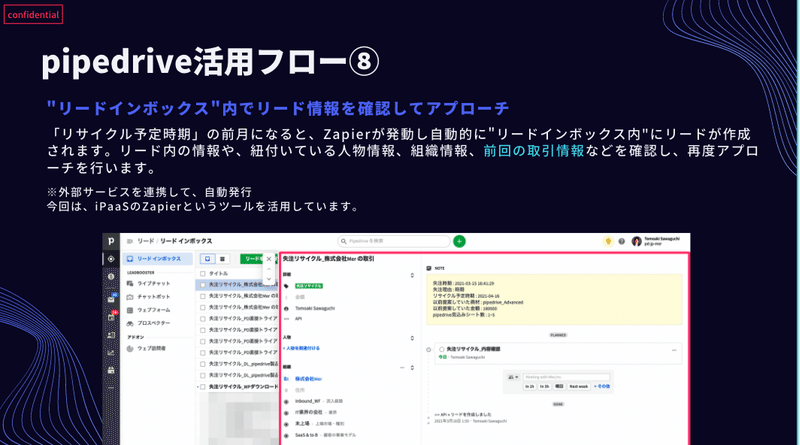Click the search magnifier icon
800x445 pixels.
[x=344, y=241]
